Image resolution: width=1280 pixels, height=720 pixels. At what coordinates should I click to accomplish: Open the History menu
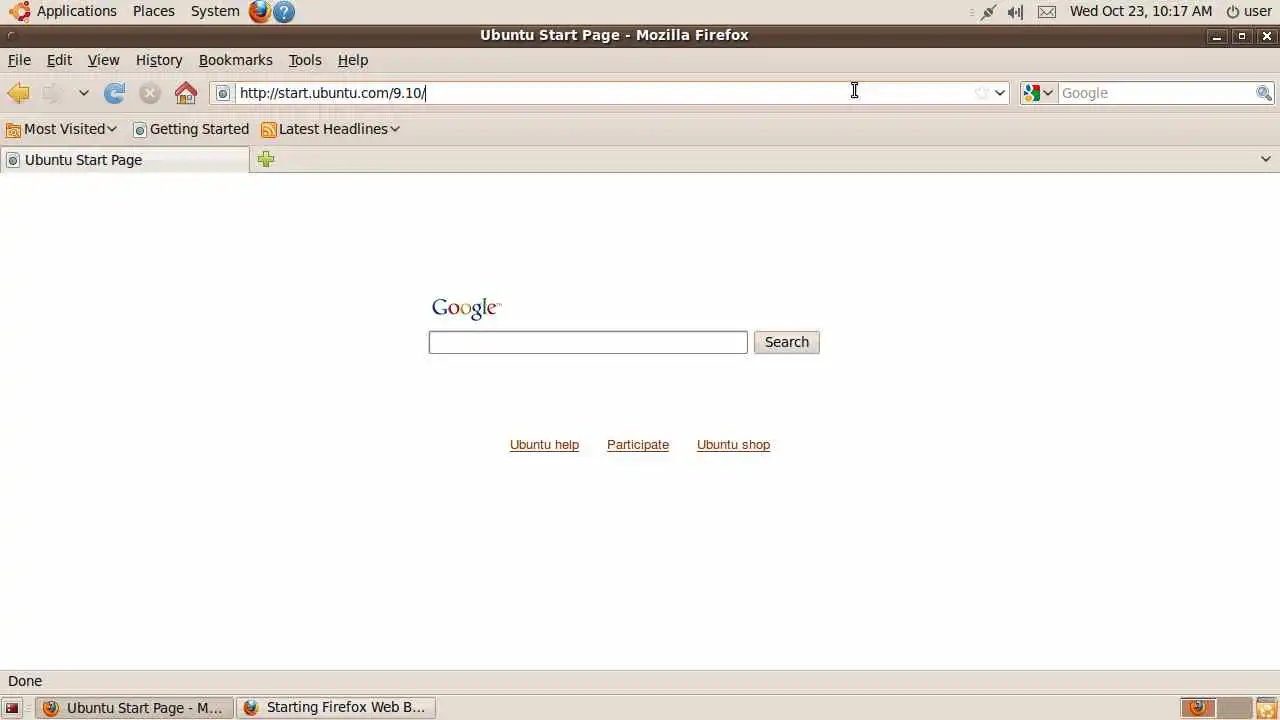click(159, 60)
